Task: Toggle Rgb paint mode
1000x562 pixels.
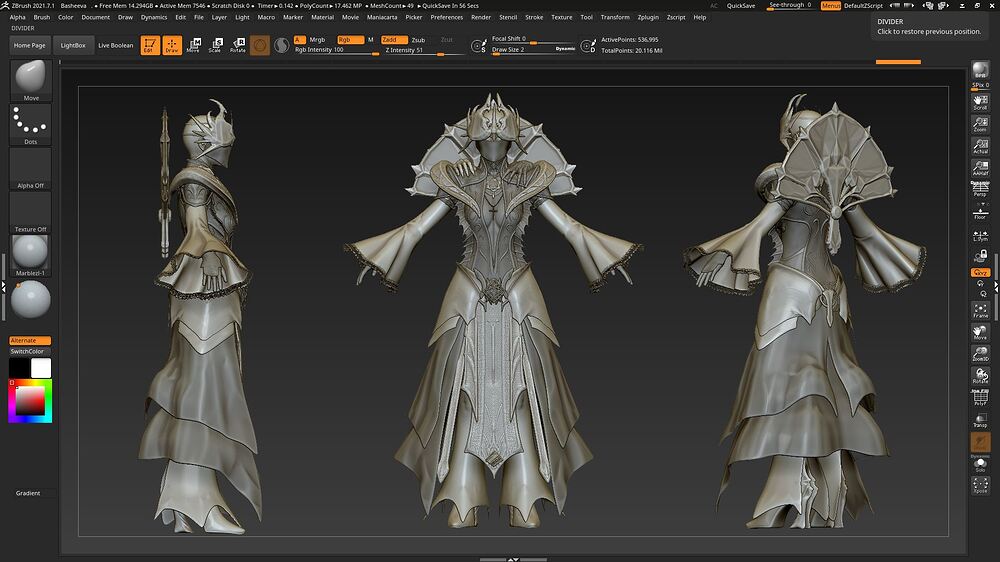Action: 350,40
